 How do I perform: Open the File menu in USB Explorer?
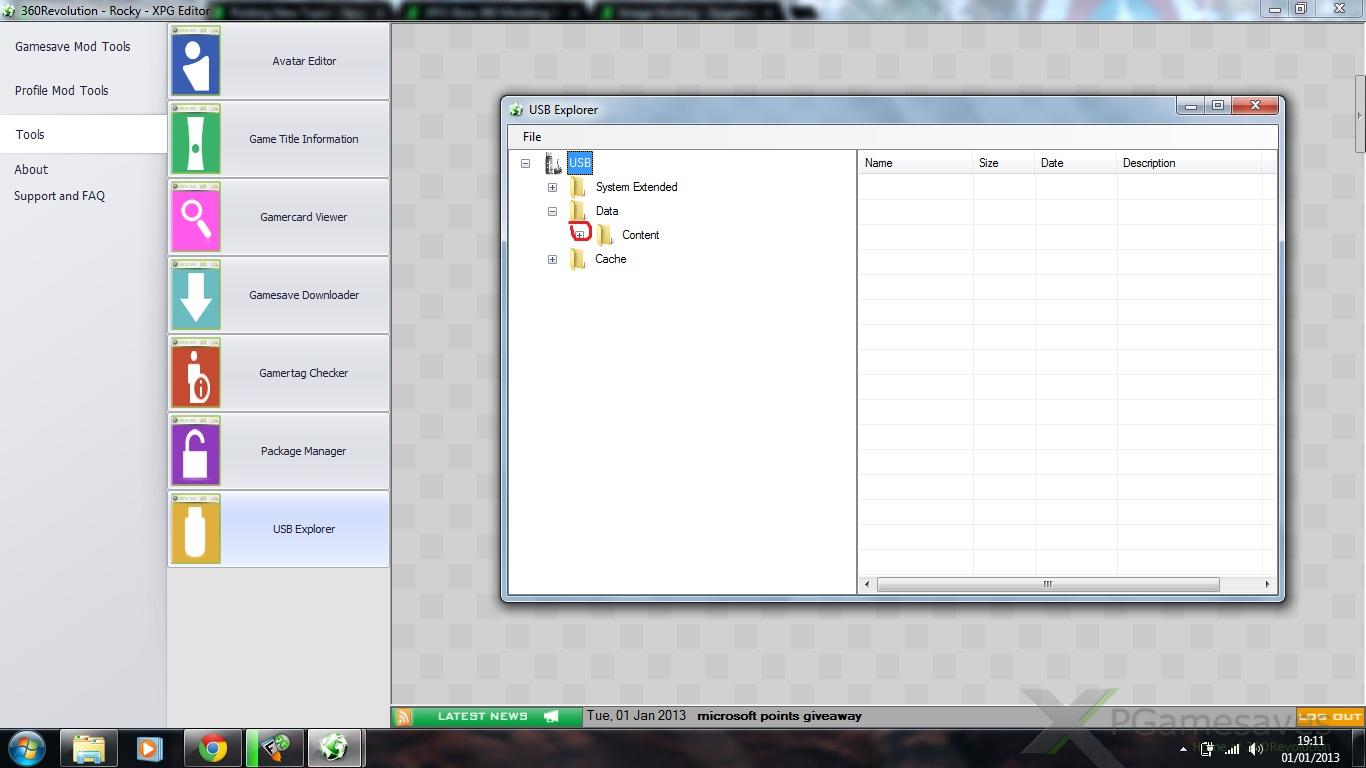(x=532, y=137)
